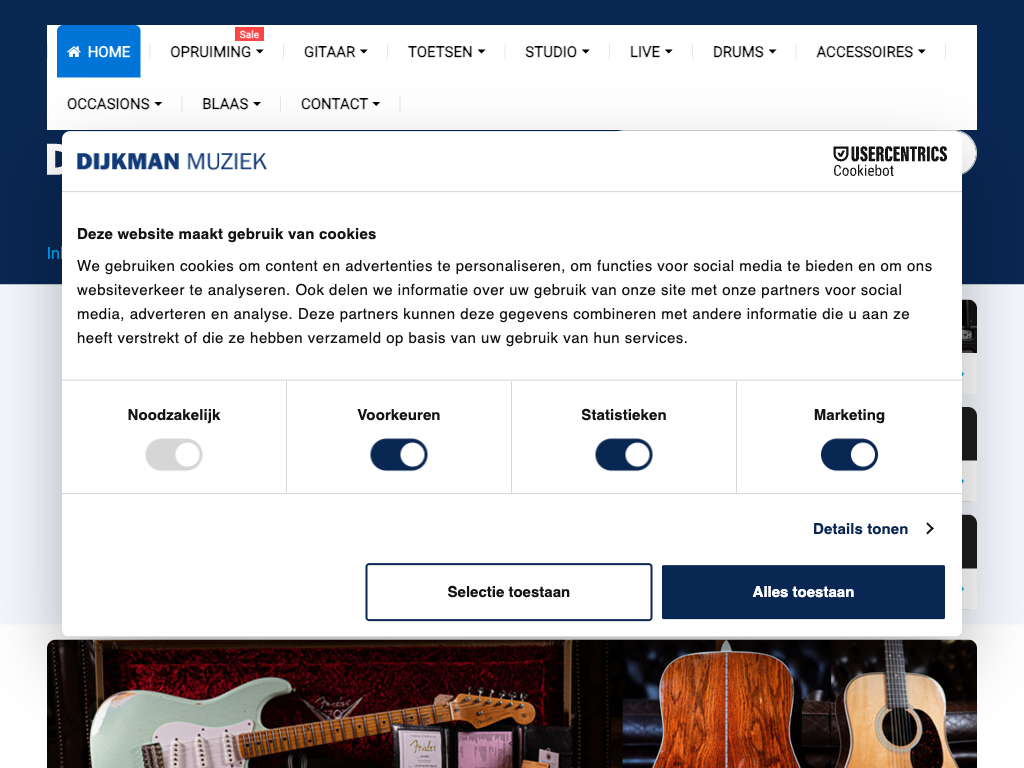Click the red Sale badge

tap(249, 35)
